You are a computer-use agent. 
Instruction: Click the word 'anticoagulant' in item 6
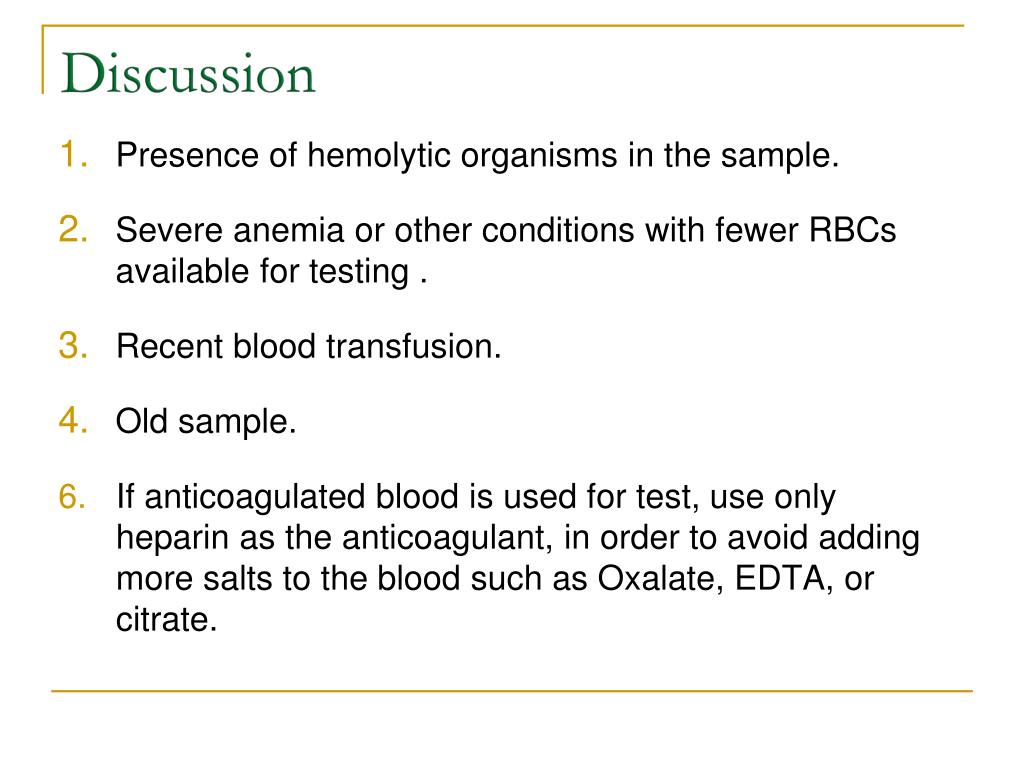[x=443, y=539]
